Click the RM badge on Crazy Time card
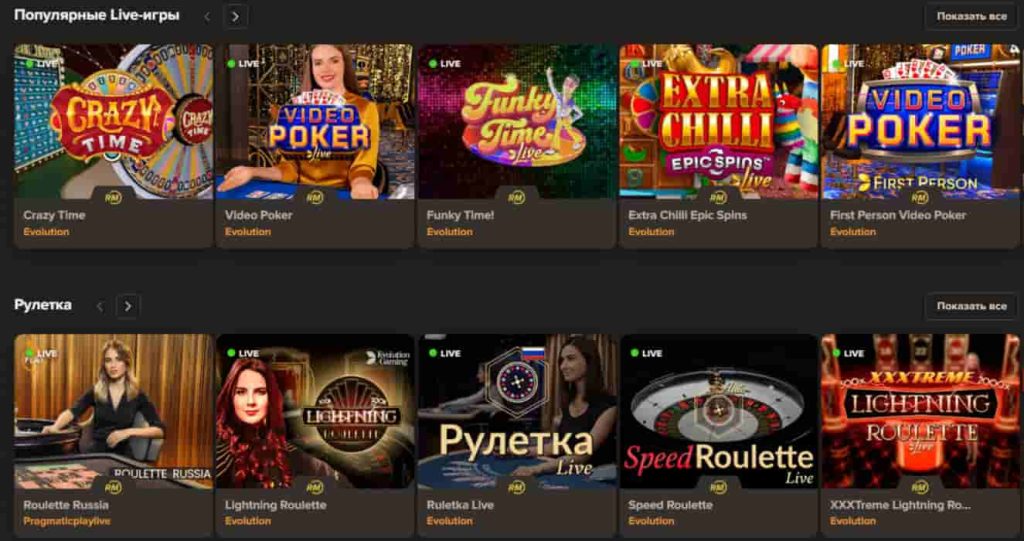 113,197
